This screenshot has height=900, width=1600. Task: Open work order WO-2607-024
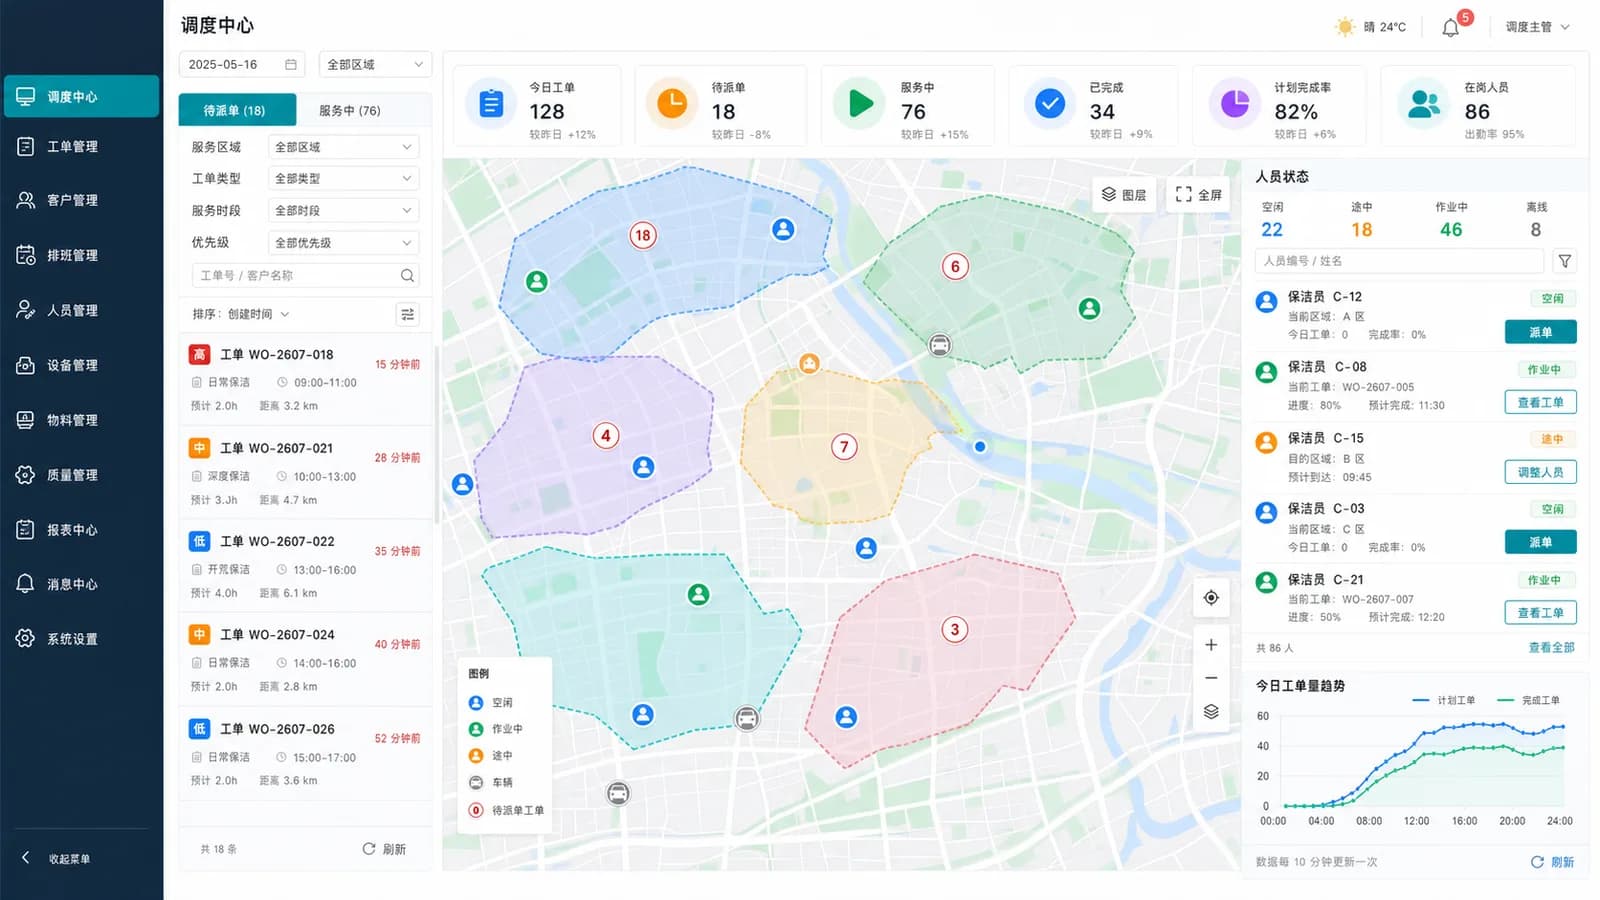pos(305,660)
